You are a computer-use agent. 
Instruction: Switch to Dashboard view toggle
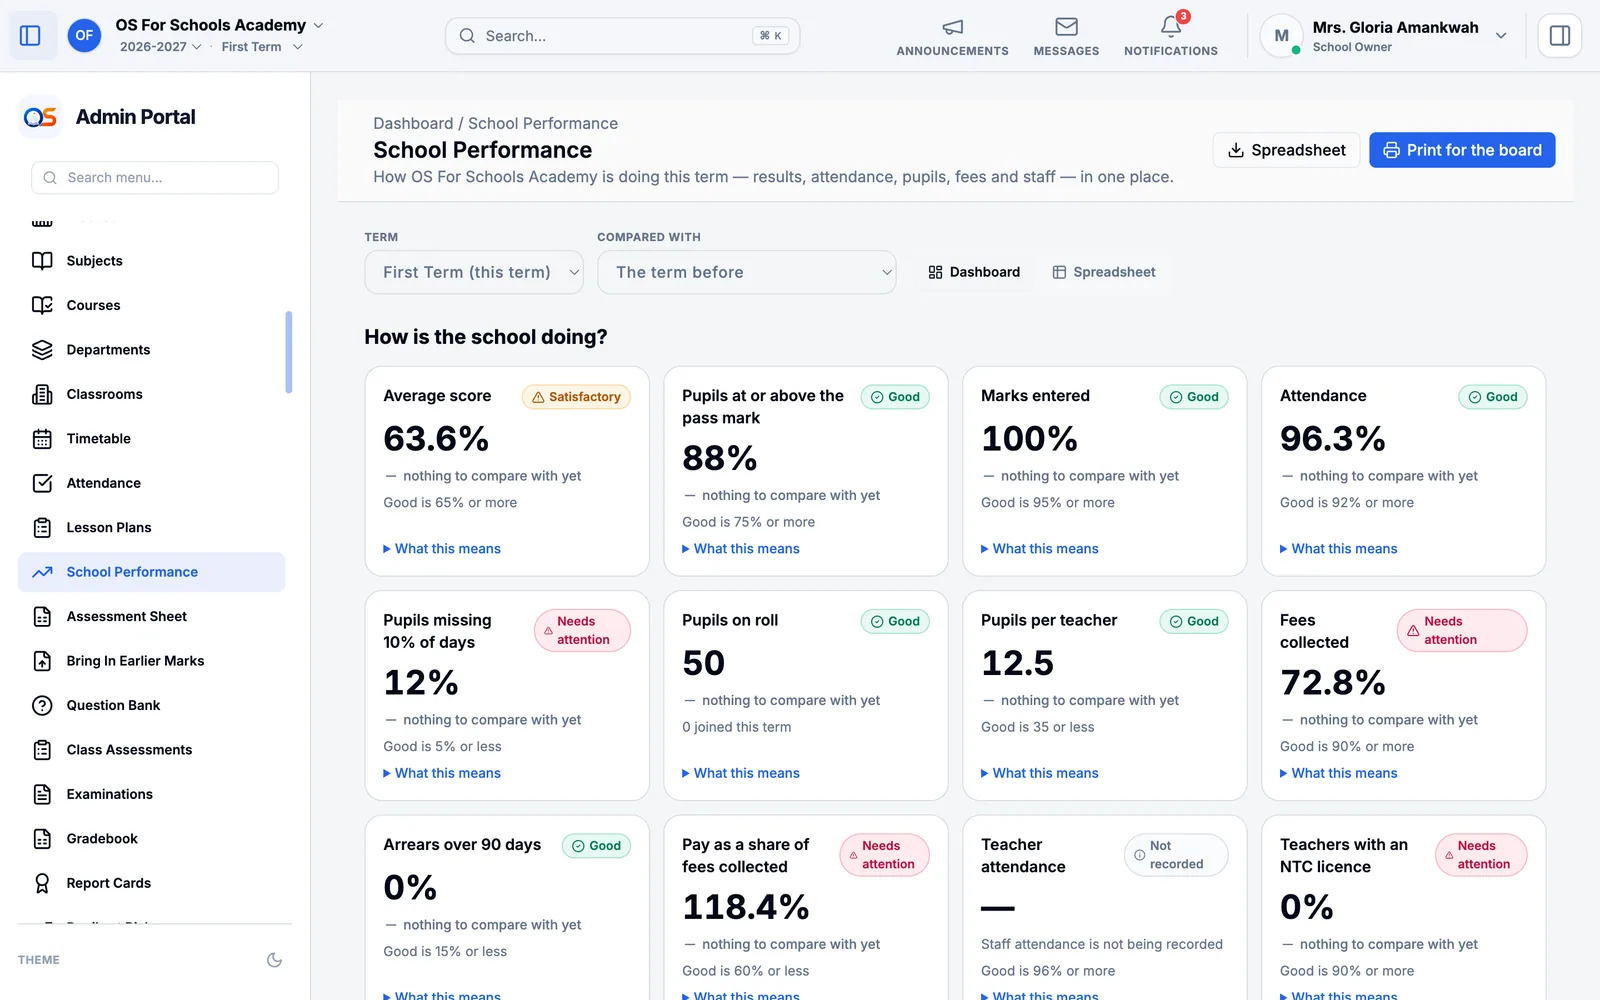(974, 272)
